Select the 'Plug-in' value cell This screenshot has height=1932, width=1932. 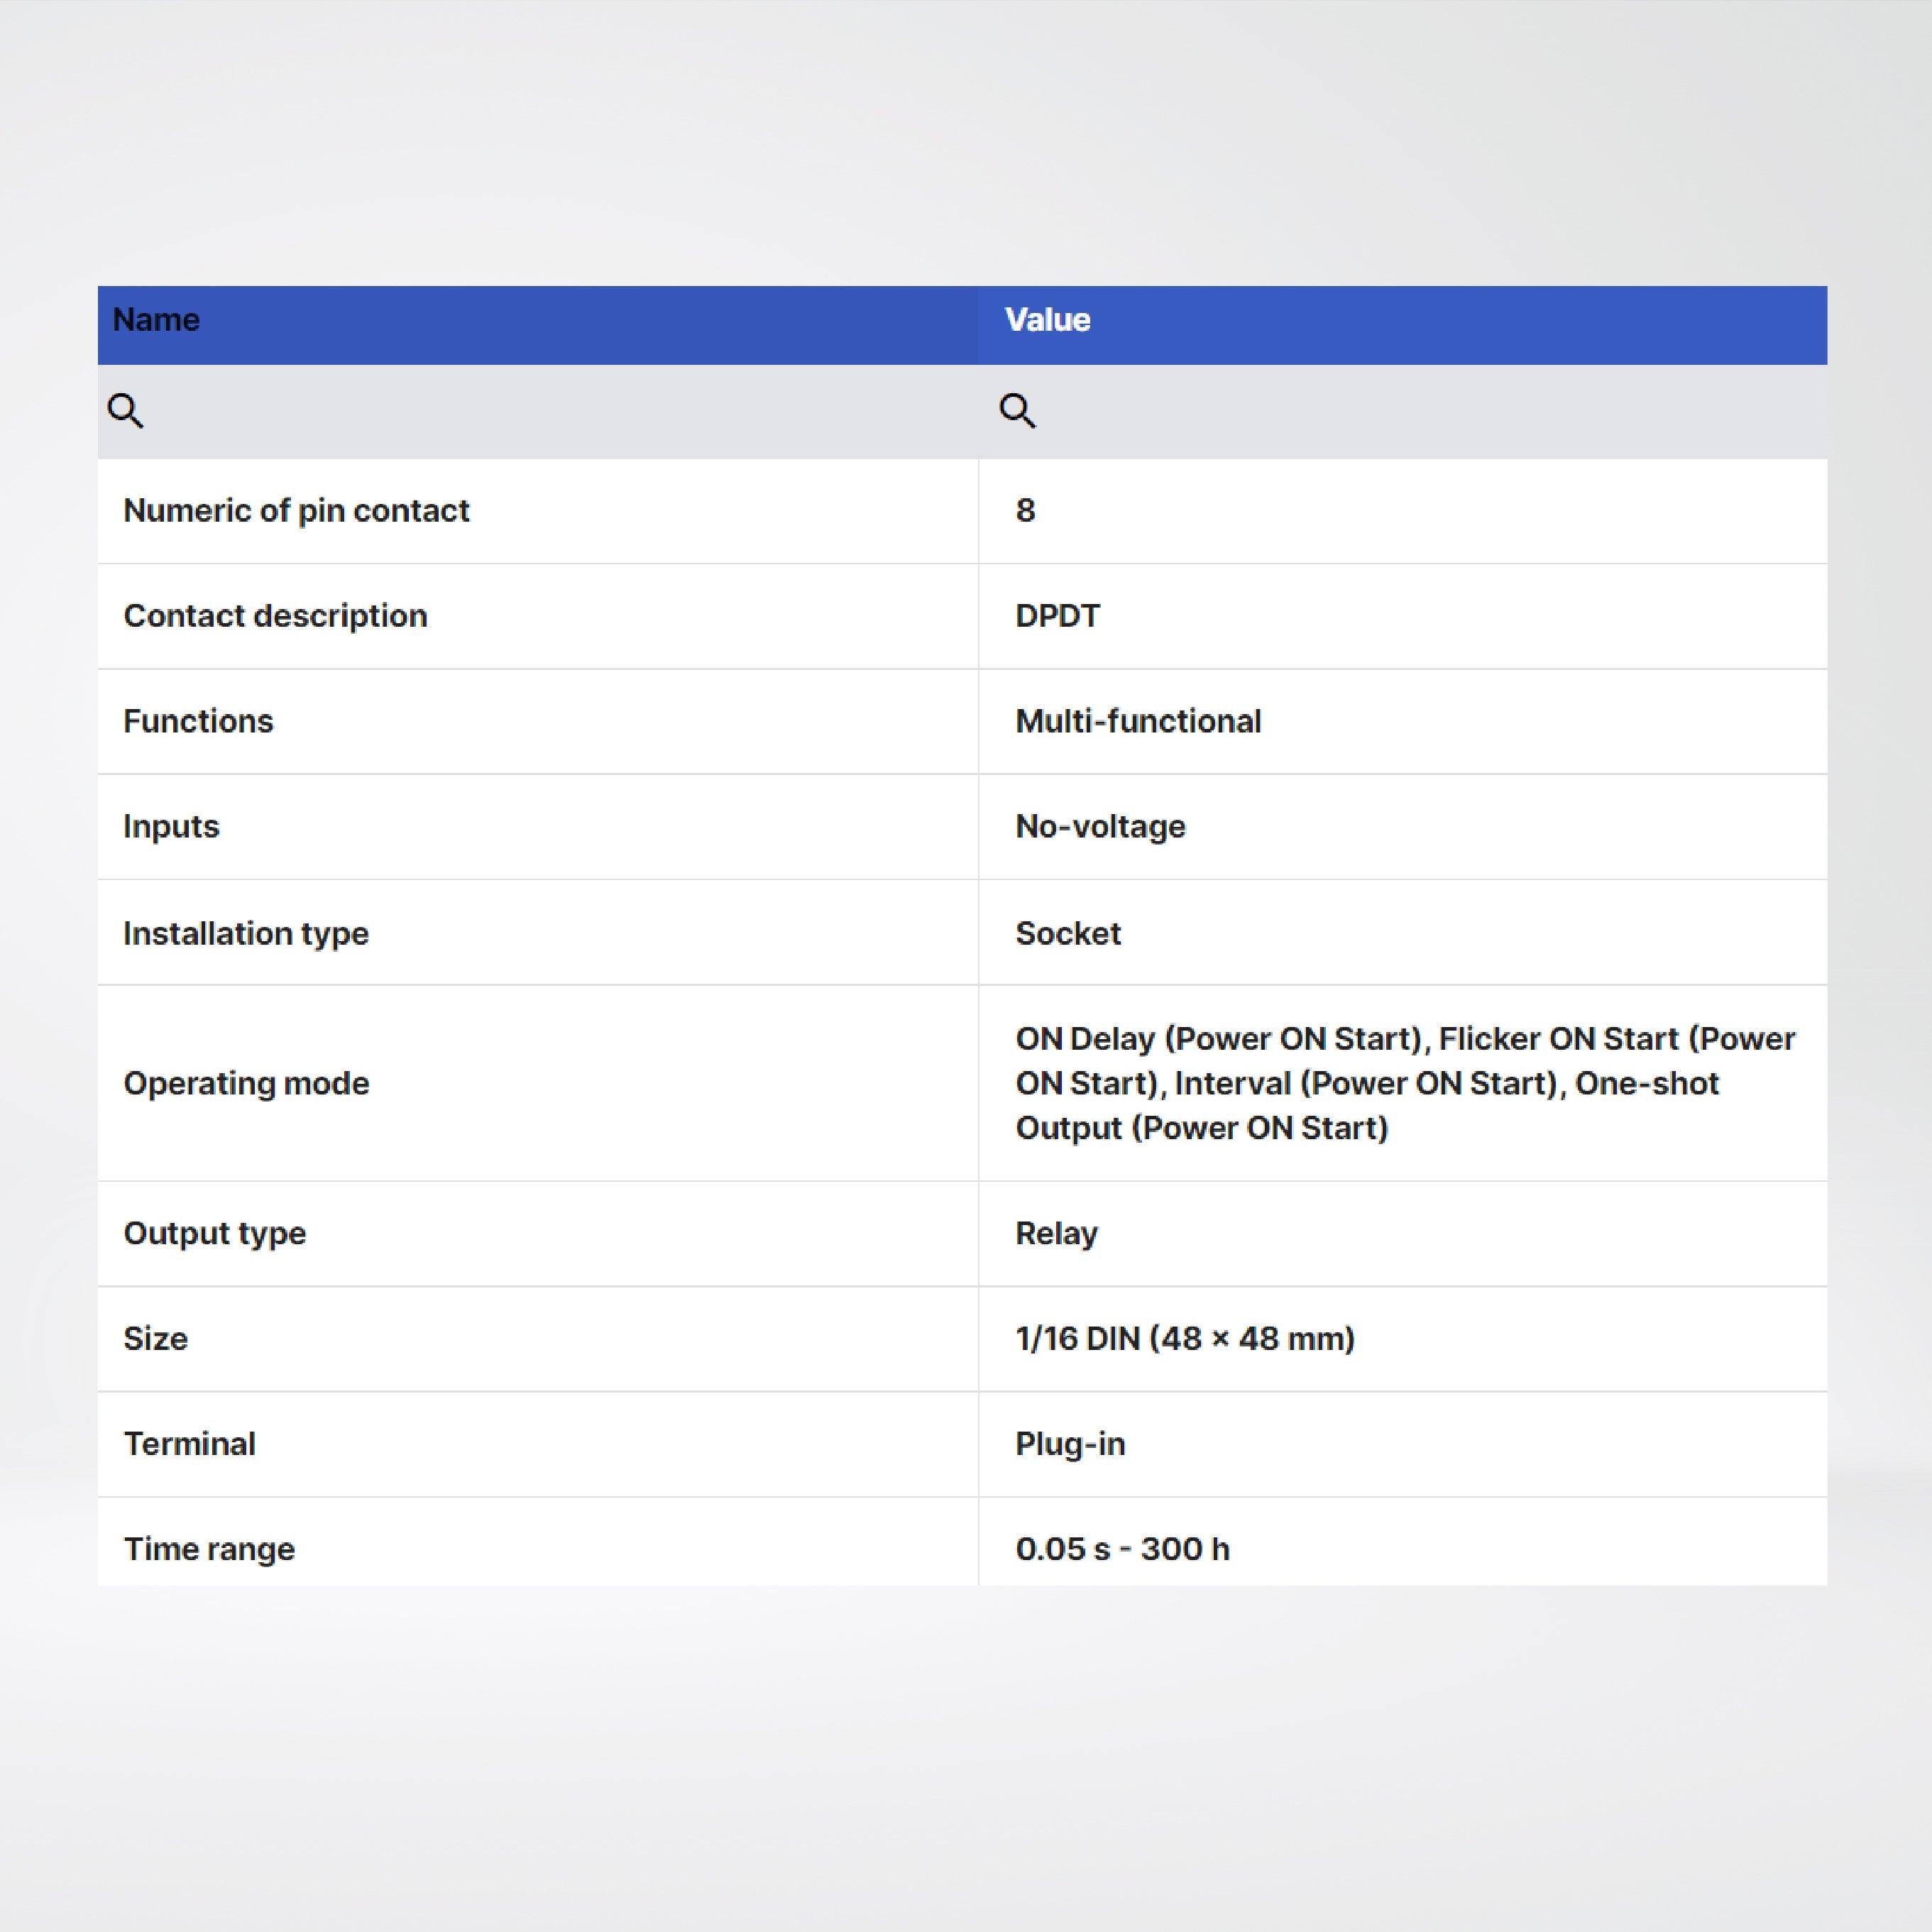click(x=1402, y=1444)
